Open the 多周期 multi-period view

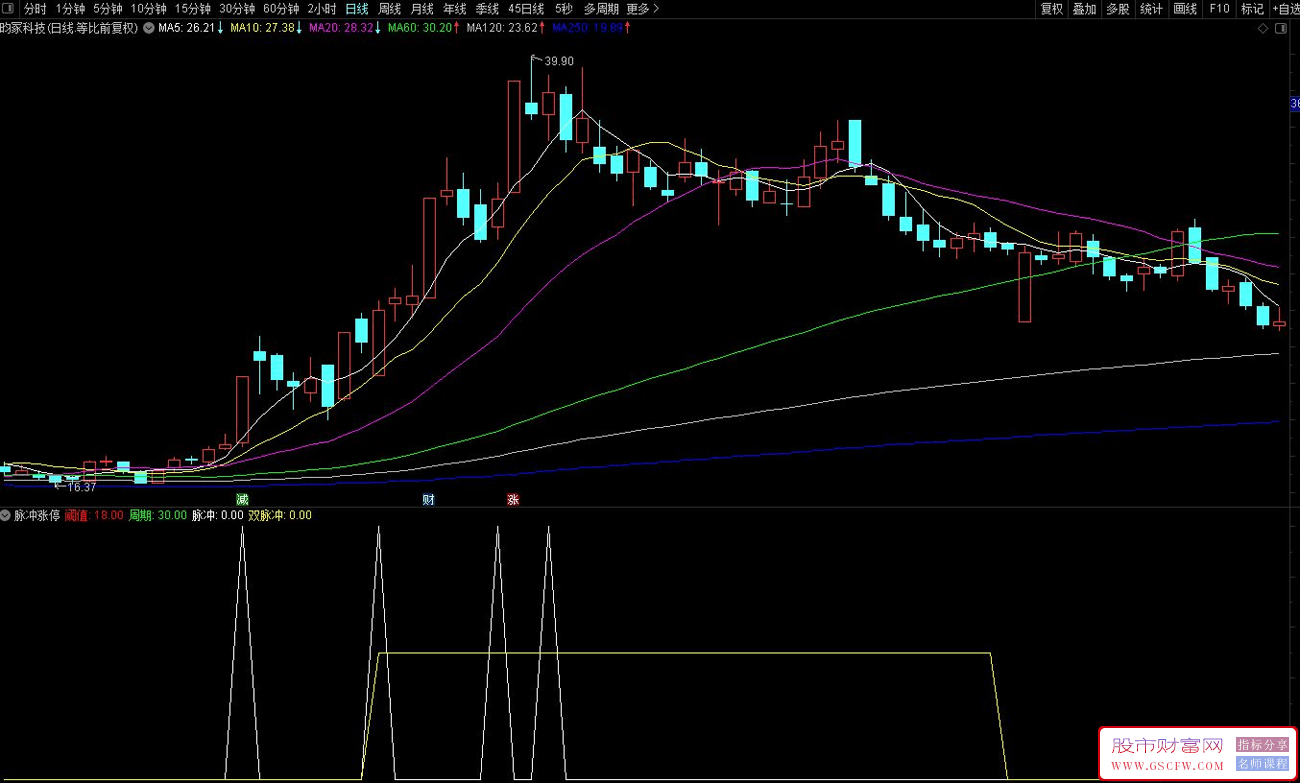[x=601, y=9]
